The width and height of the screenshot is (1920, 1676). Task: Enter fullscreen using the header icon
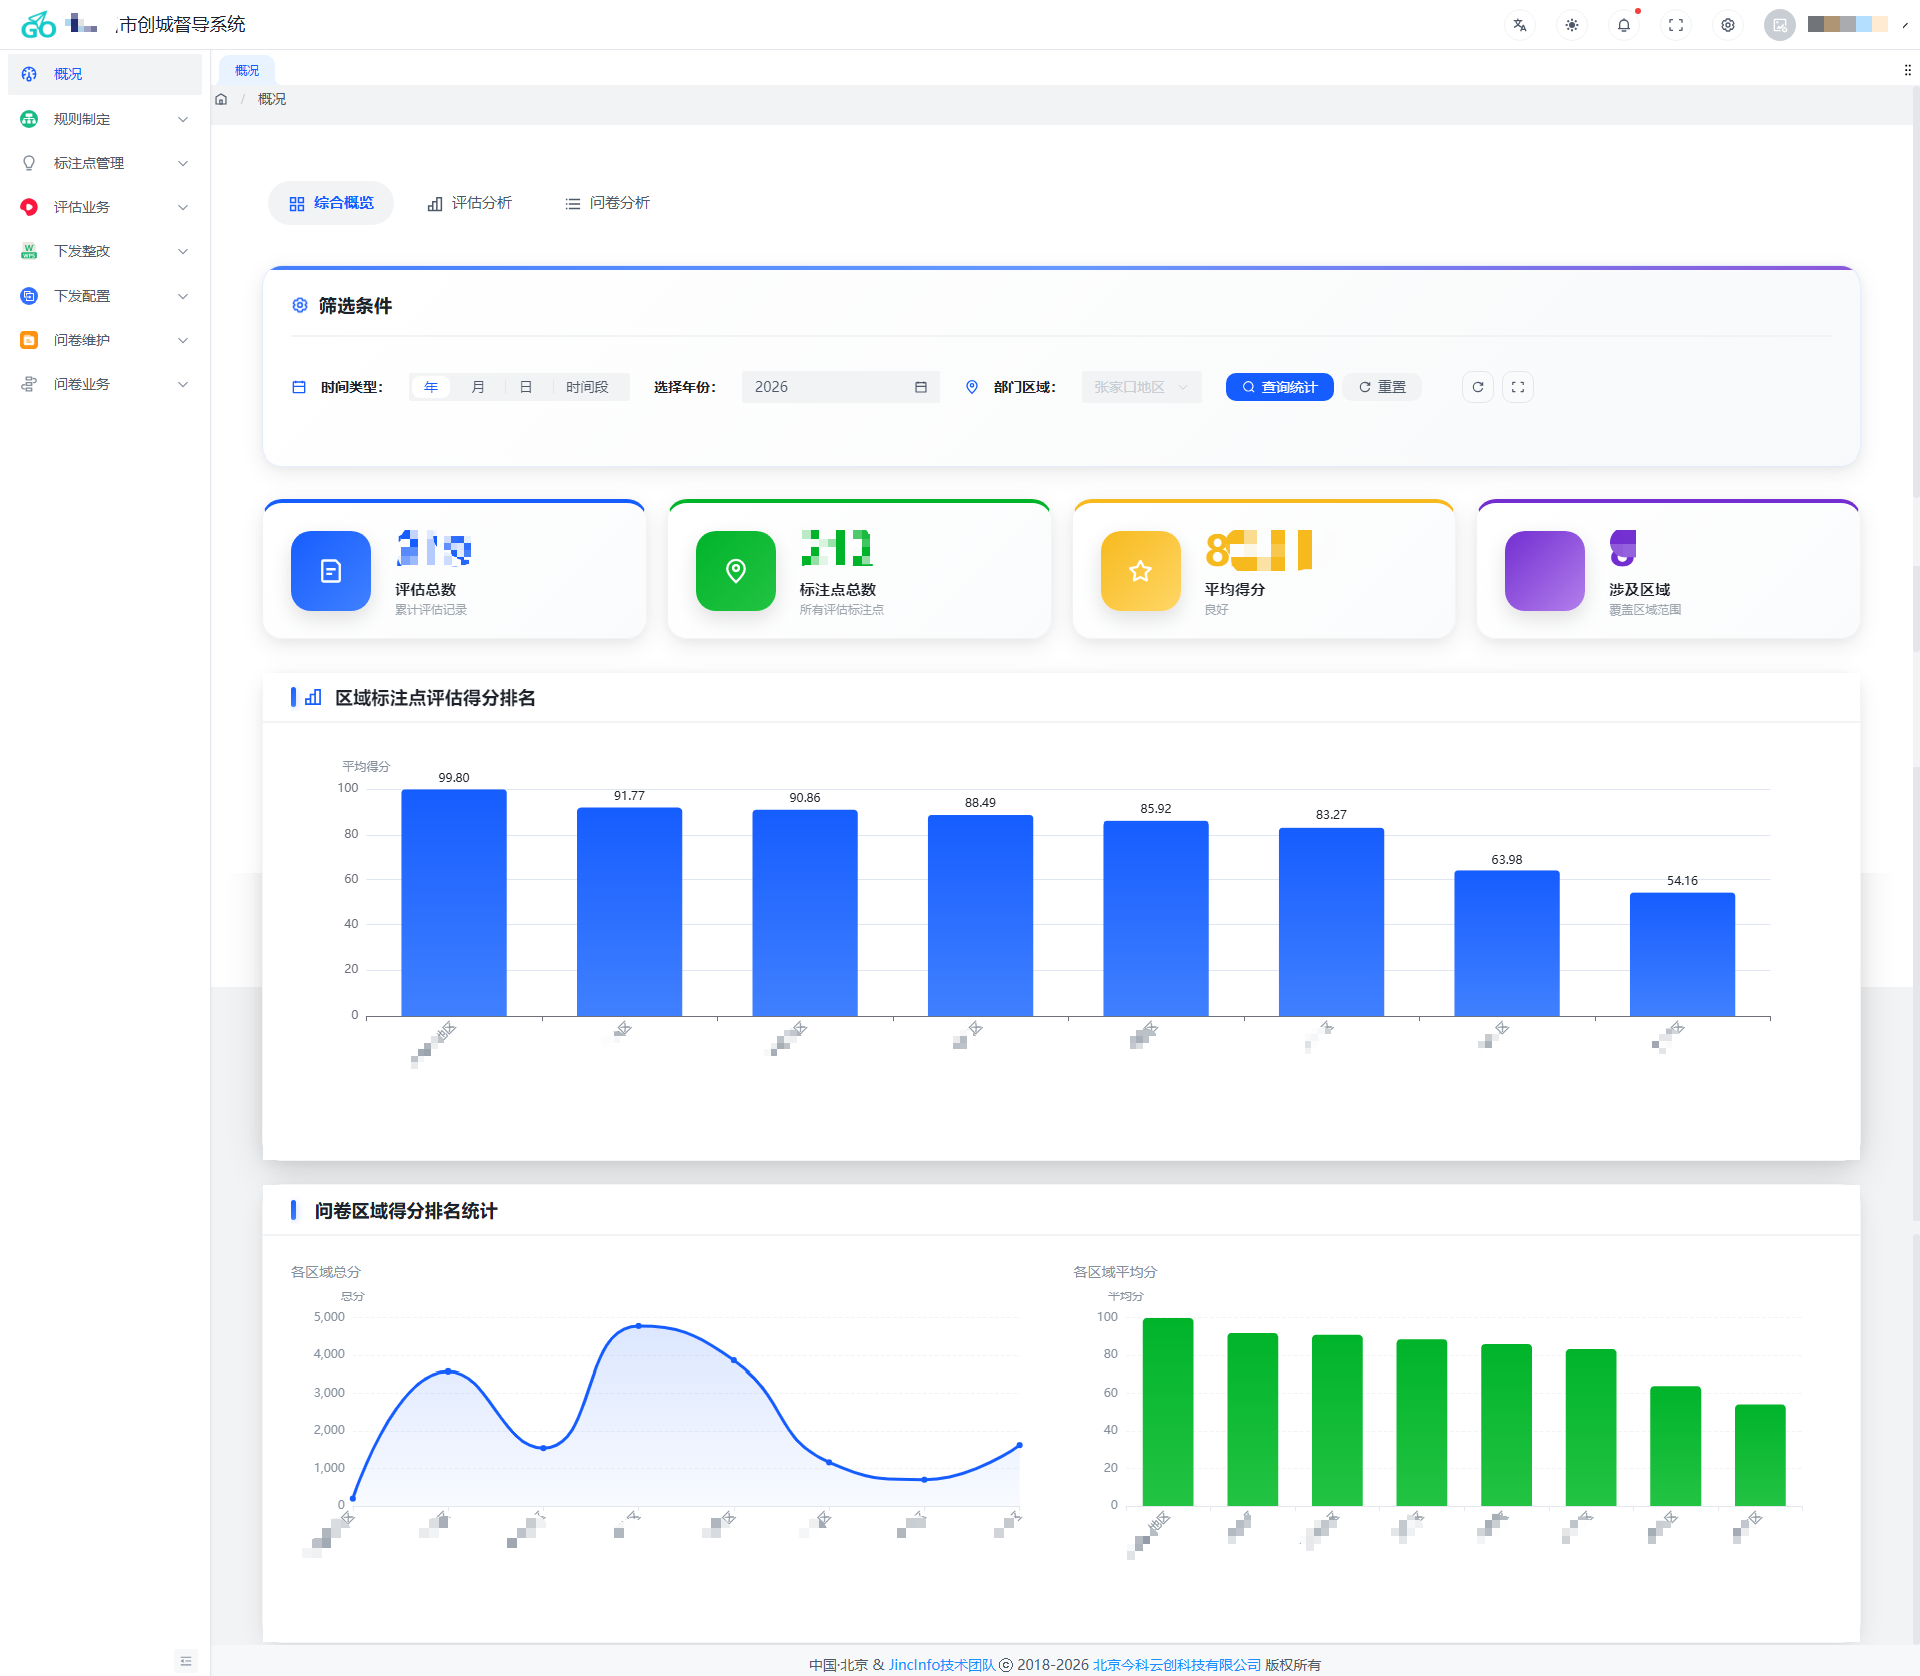pos(1676,25)
